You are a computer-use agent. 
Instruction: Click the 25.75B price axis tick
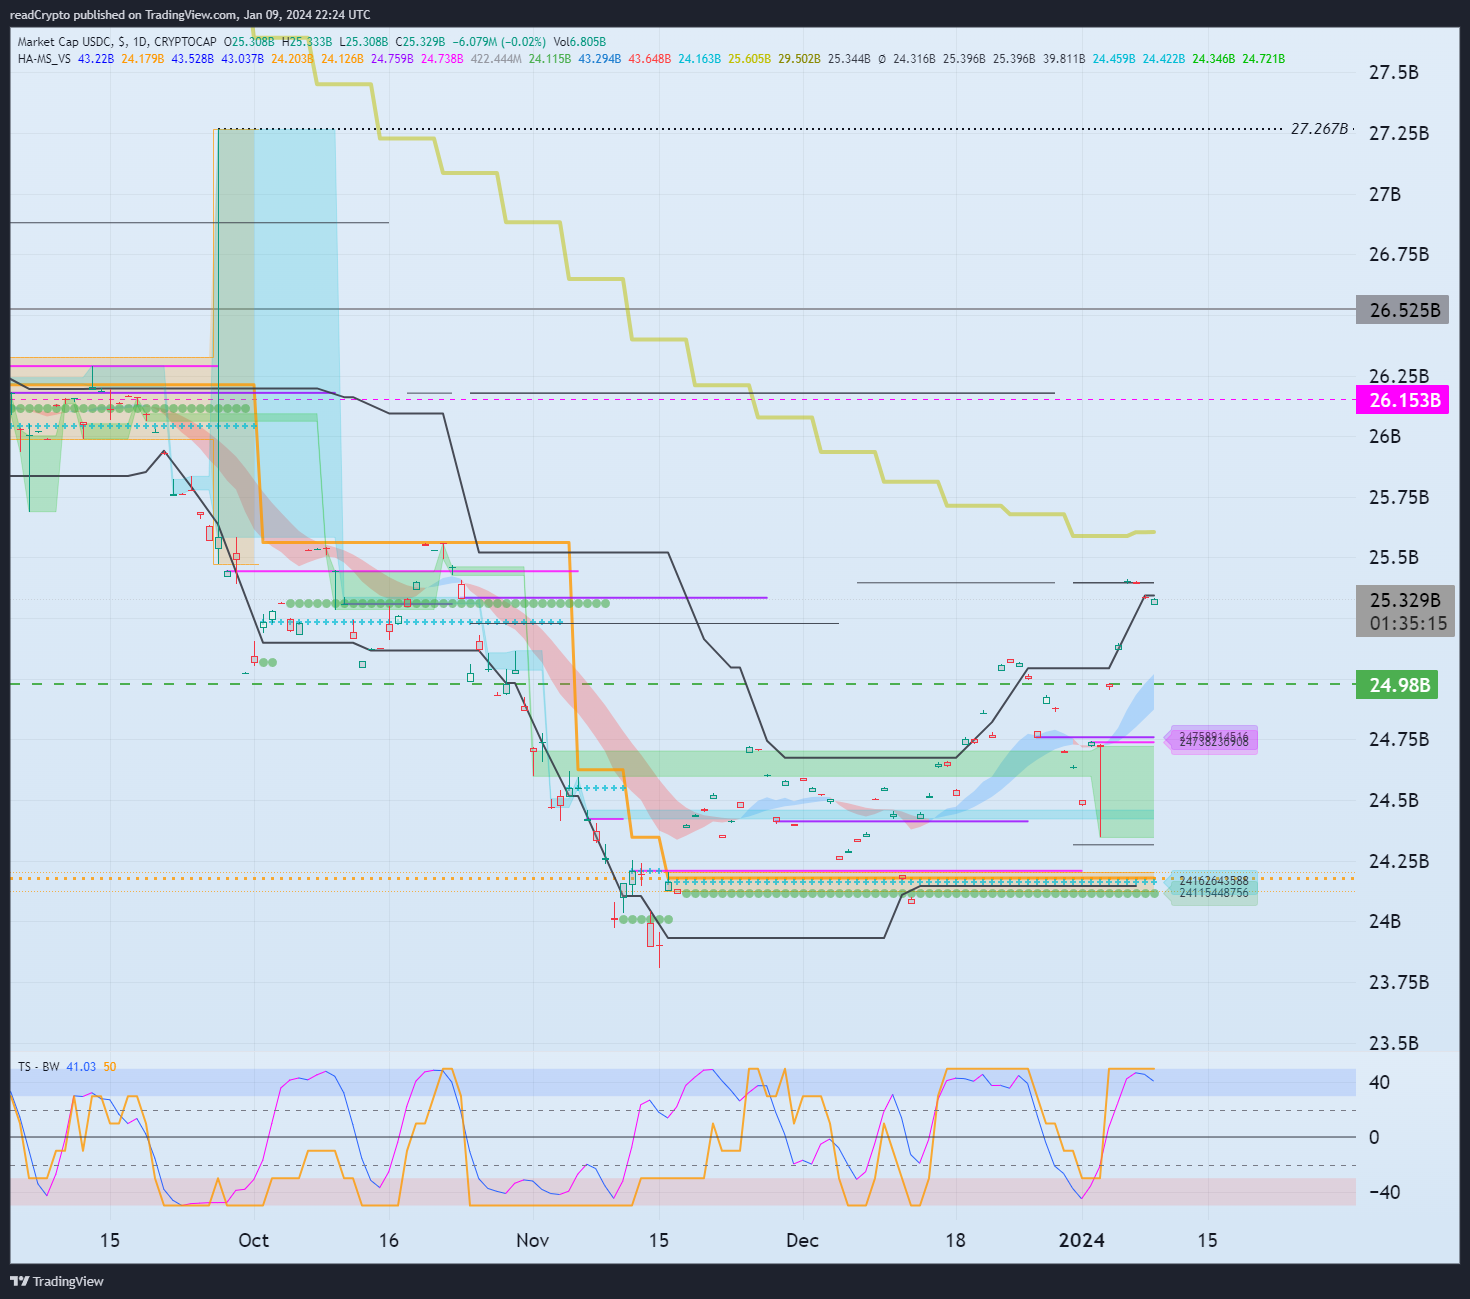(x=1398, y=497)
